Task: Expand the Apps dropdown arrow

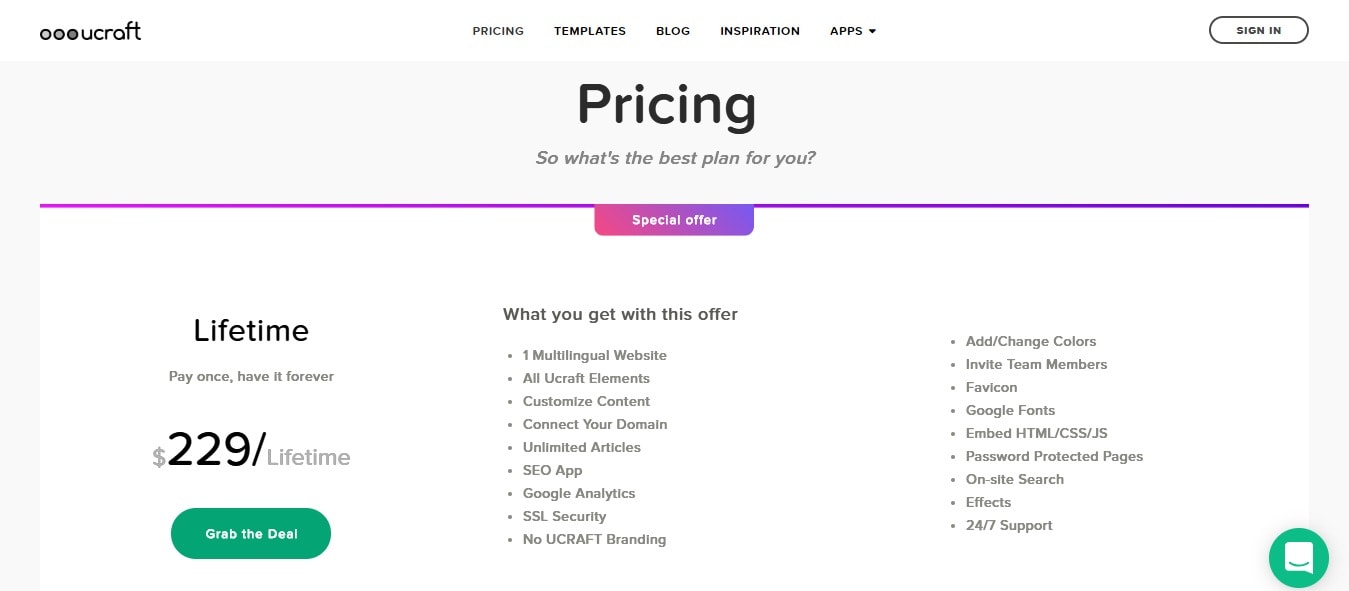Action: (872, 31)
